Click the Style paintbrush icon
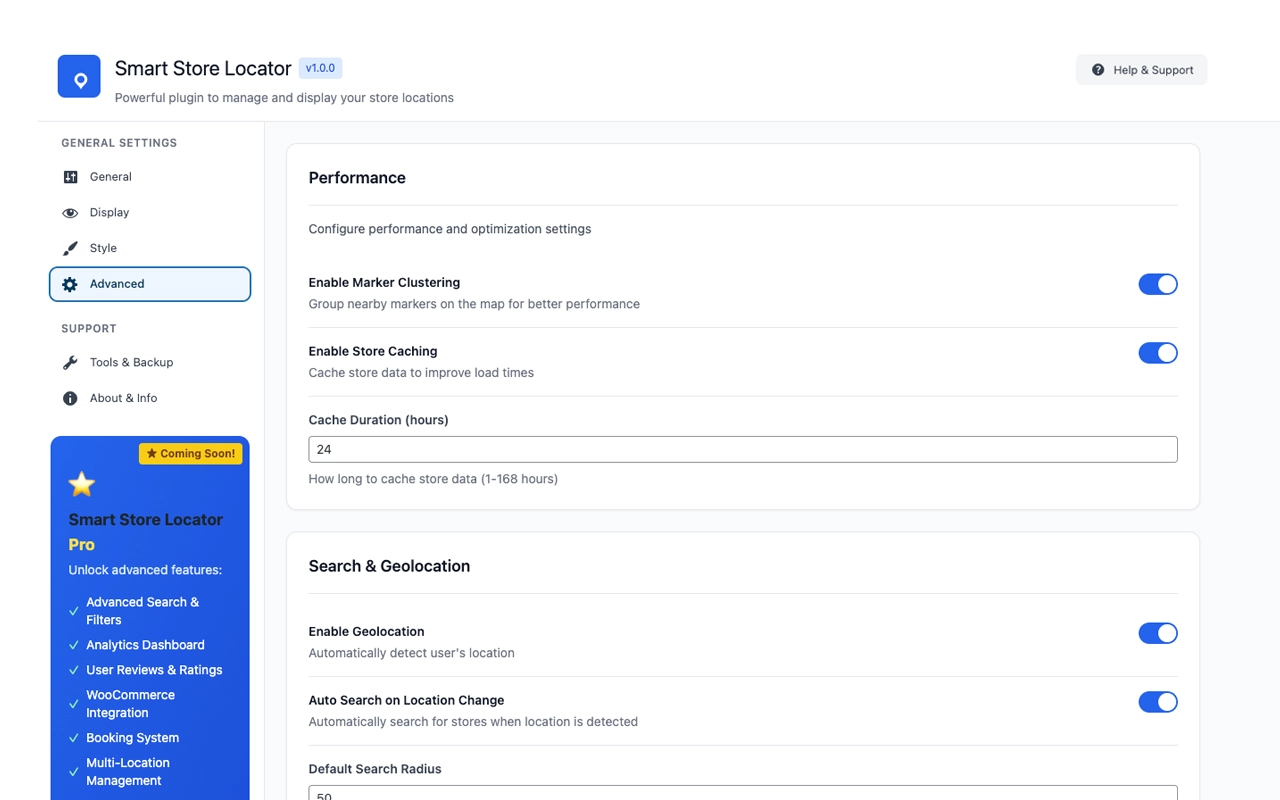 pos(70,248)
